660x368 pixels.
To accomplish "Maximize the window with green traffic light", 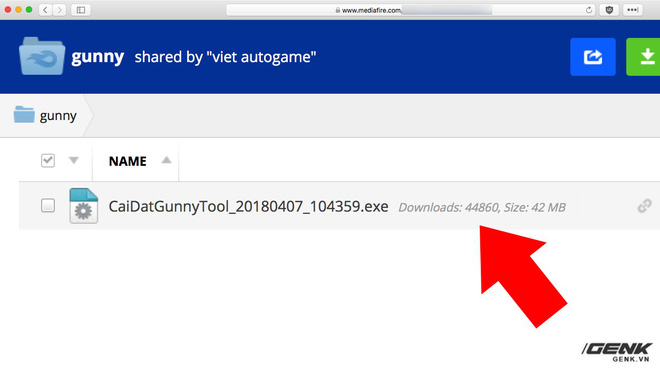I will (x=29, y=9).
